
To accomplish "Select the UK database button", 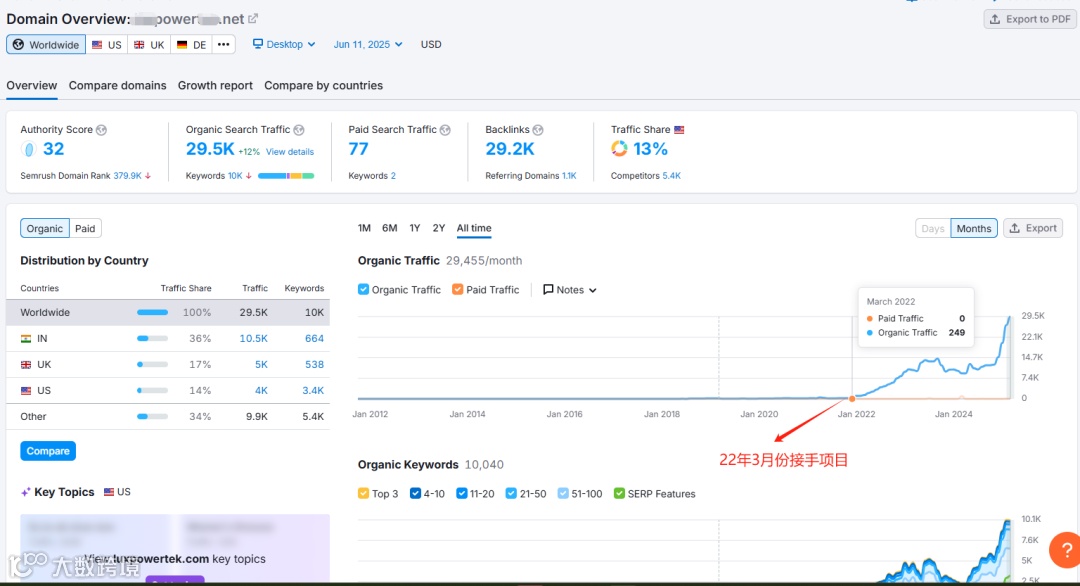I will [x=149, y=45].
